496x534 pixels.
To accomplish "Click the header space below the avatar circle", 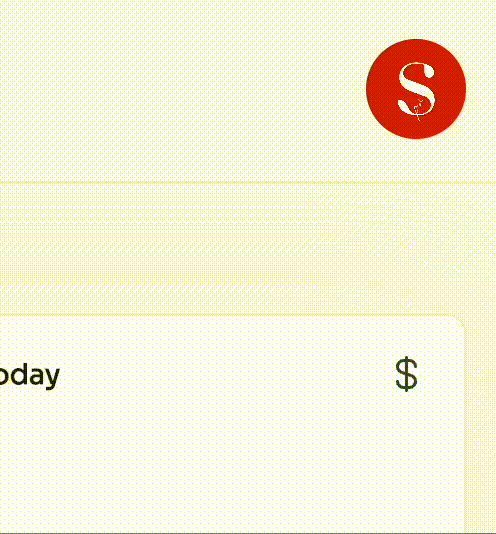I will (416, 160).
